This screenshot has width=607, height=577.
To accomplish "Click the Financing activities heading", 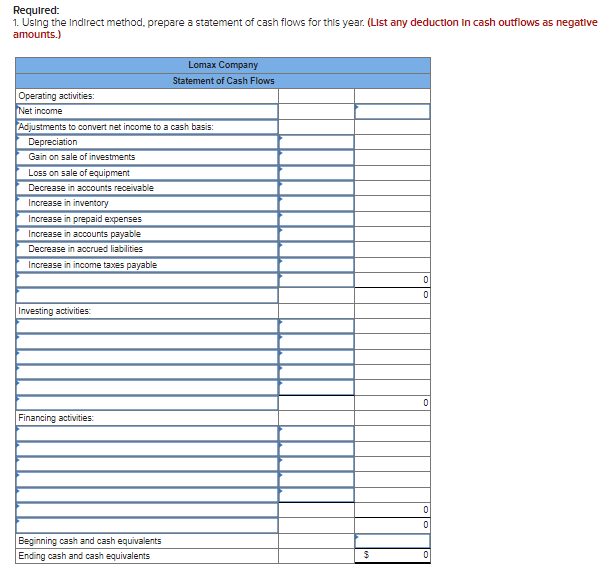I will pyautogui.click(x=56, y=418).
